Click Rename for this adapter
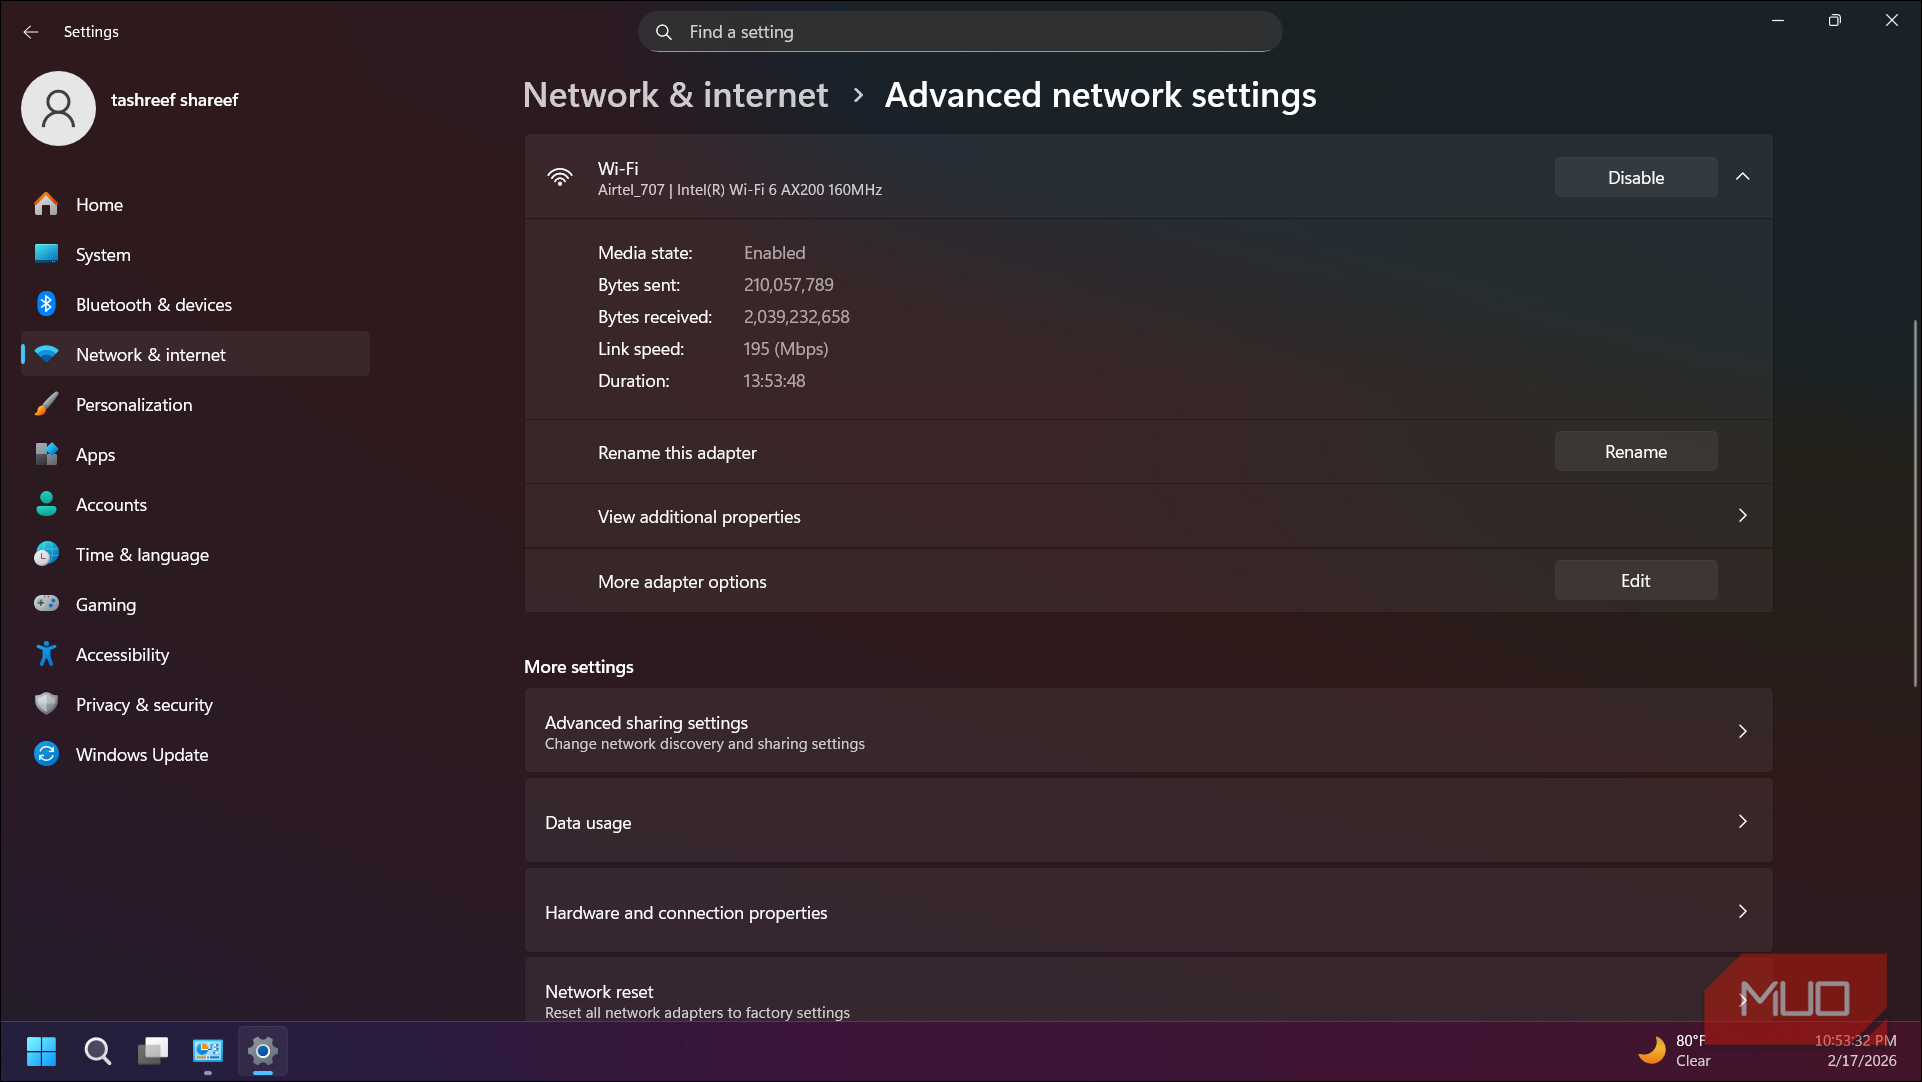 (1636, 452)
